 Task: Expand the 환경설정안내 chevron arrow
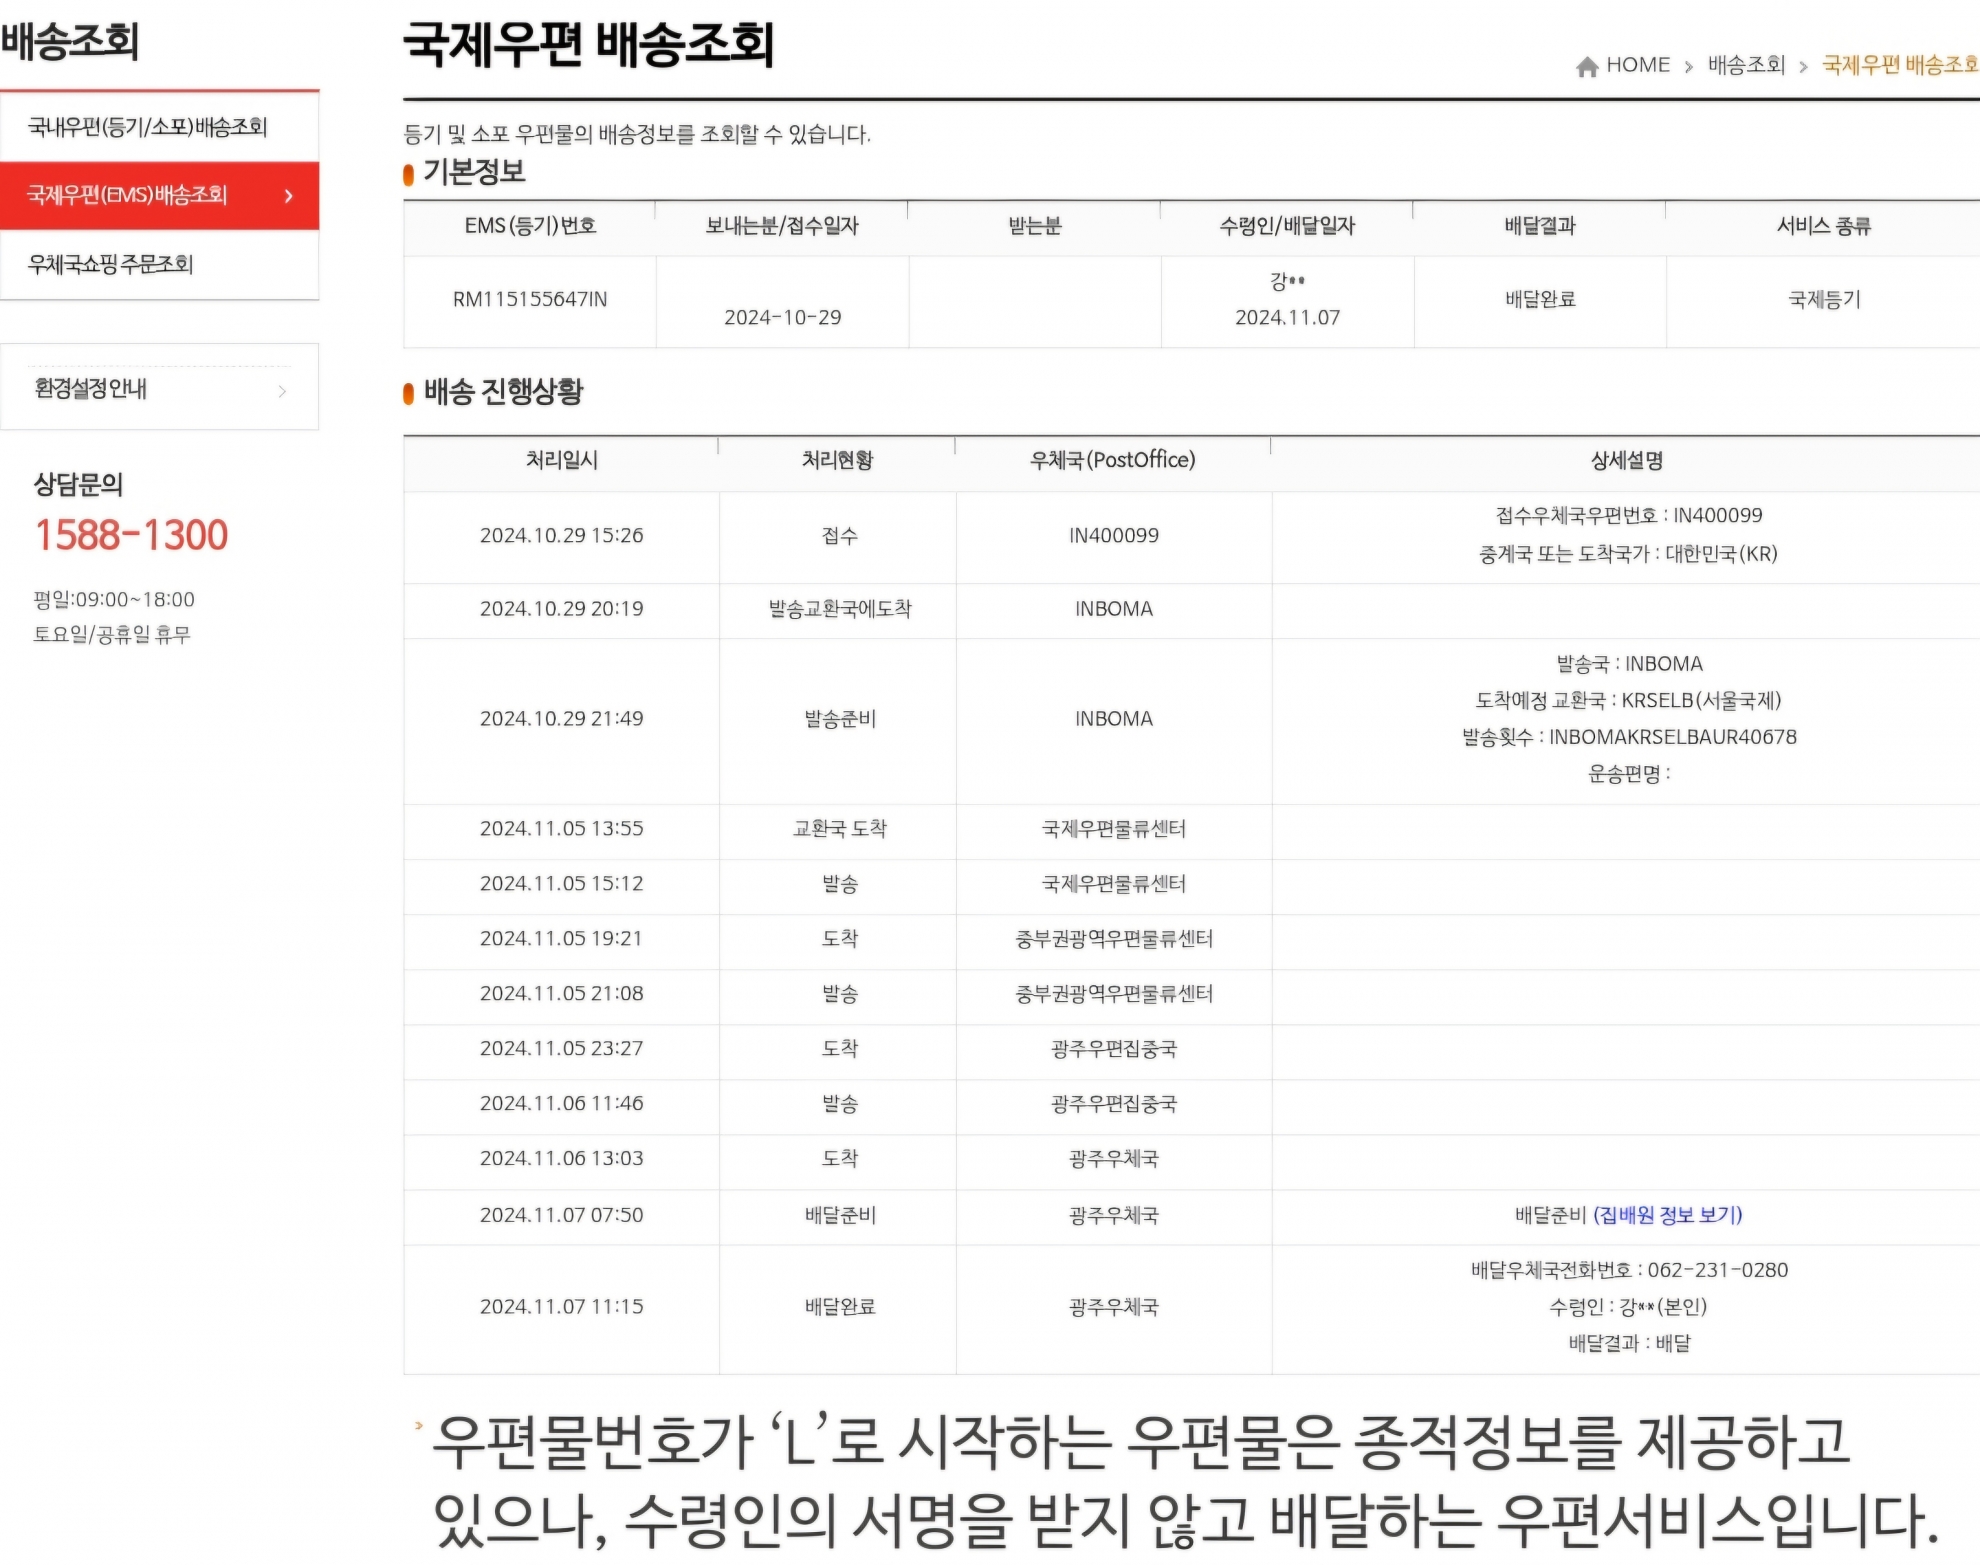tap(282, 391)
